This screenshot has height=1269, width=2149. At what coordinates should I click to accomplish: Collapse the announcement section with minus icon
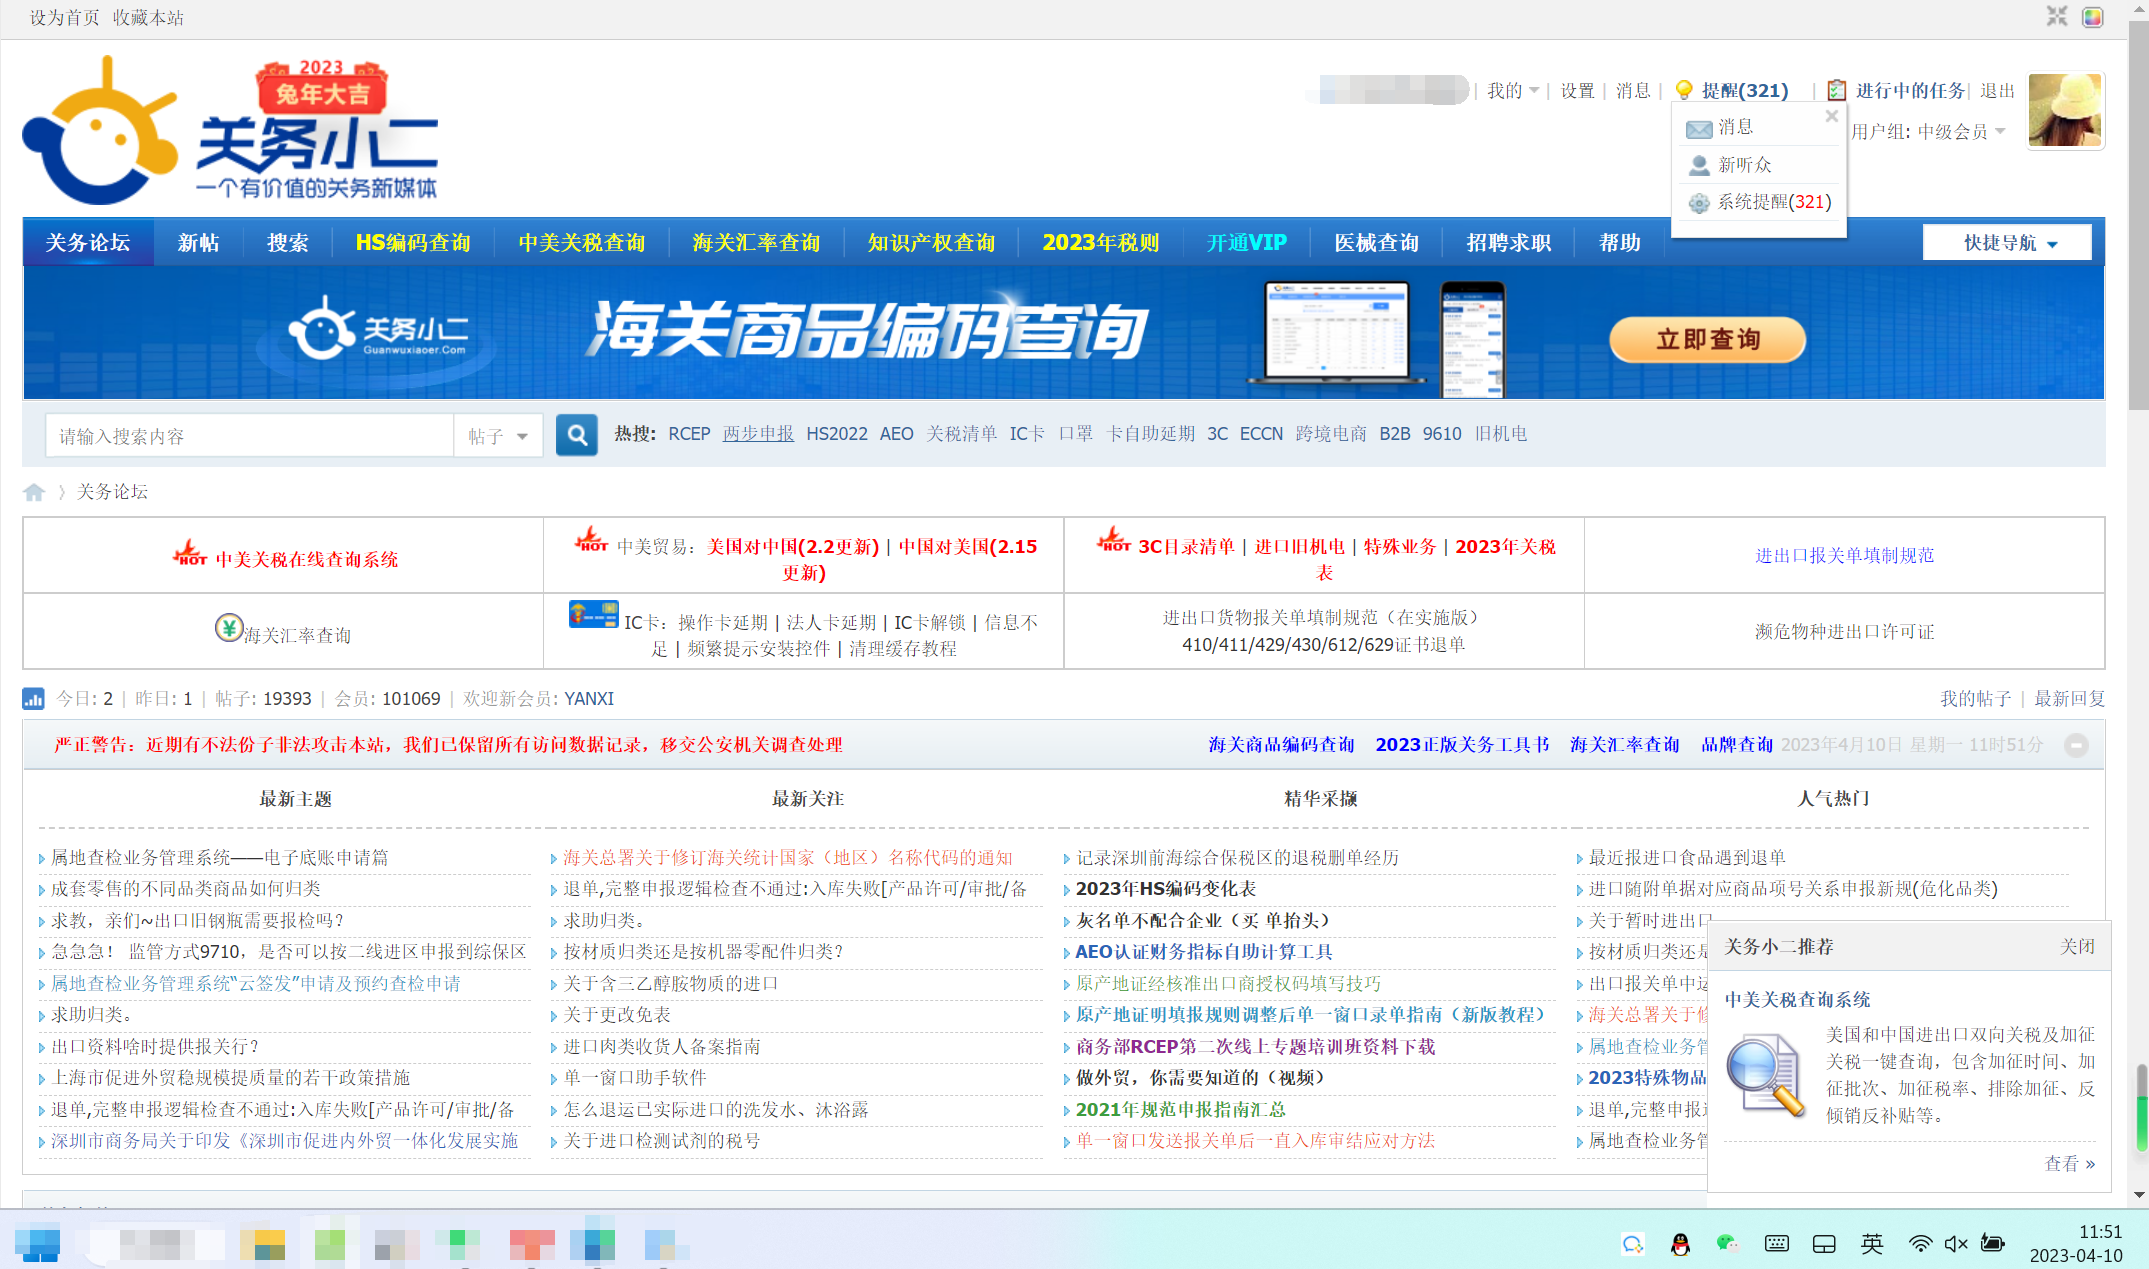[x=2076, y=746]
